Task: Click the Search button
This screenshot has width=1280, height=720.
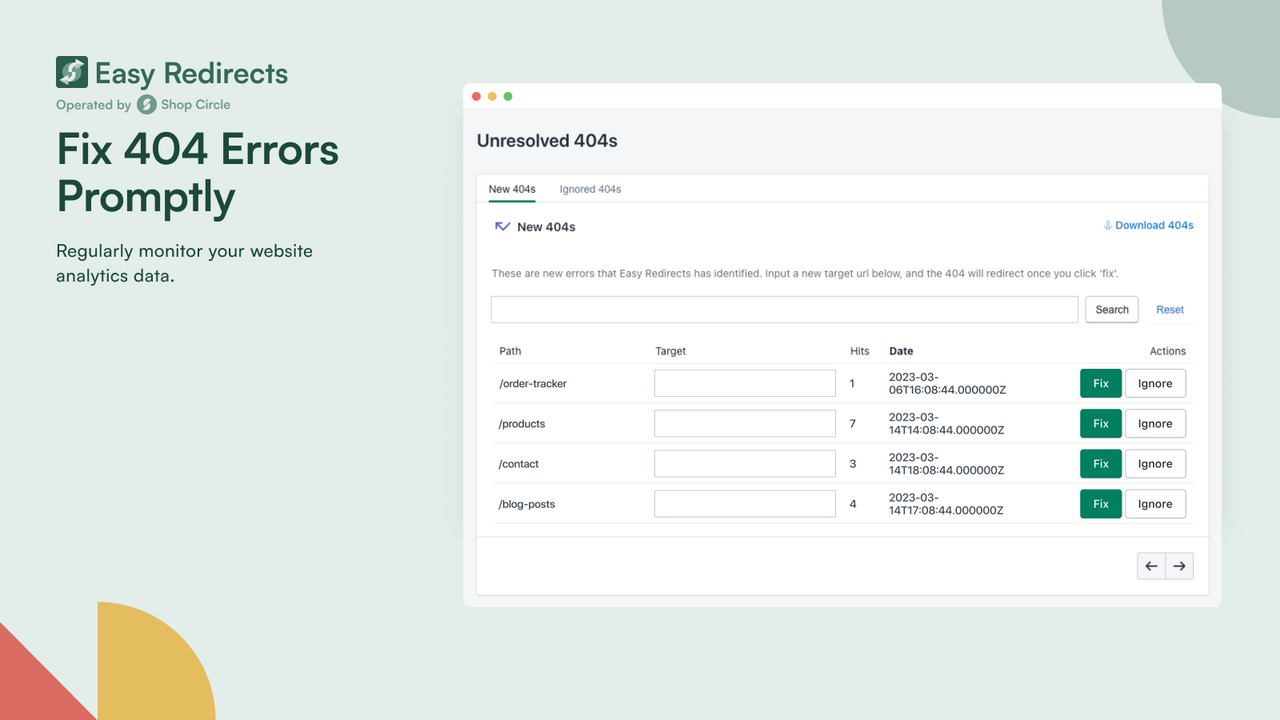Action: (1111, 309)
